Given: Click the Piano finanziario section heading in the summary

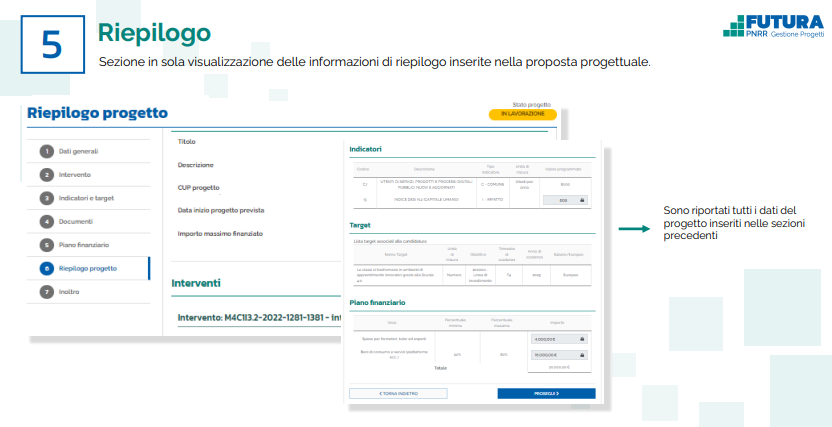Looking at the screenshot, I should coord(377,302).
